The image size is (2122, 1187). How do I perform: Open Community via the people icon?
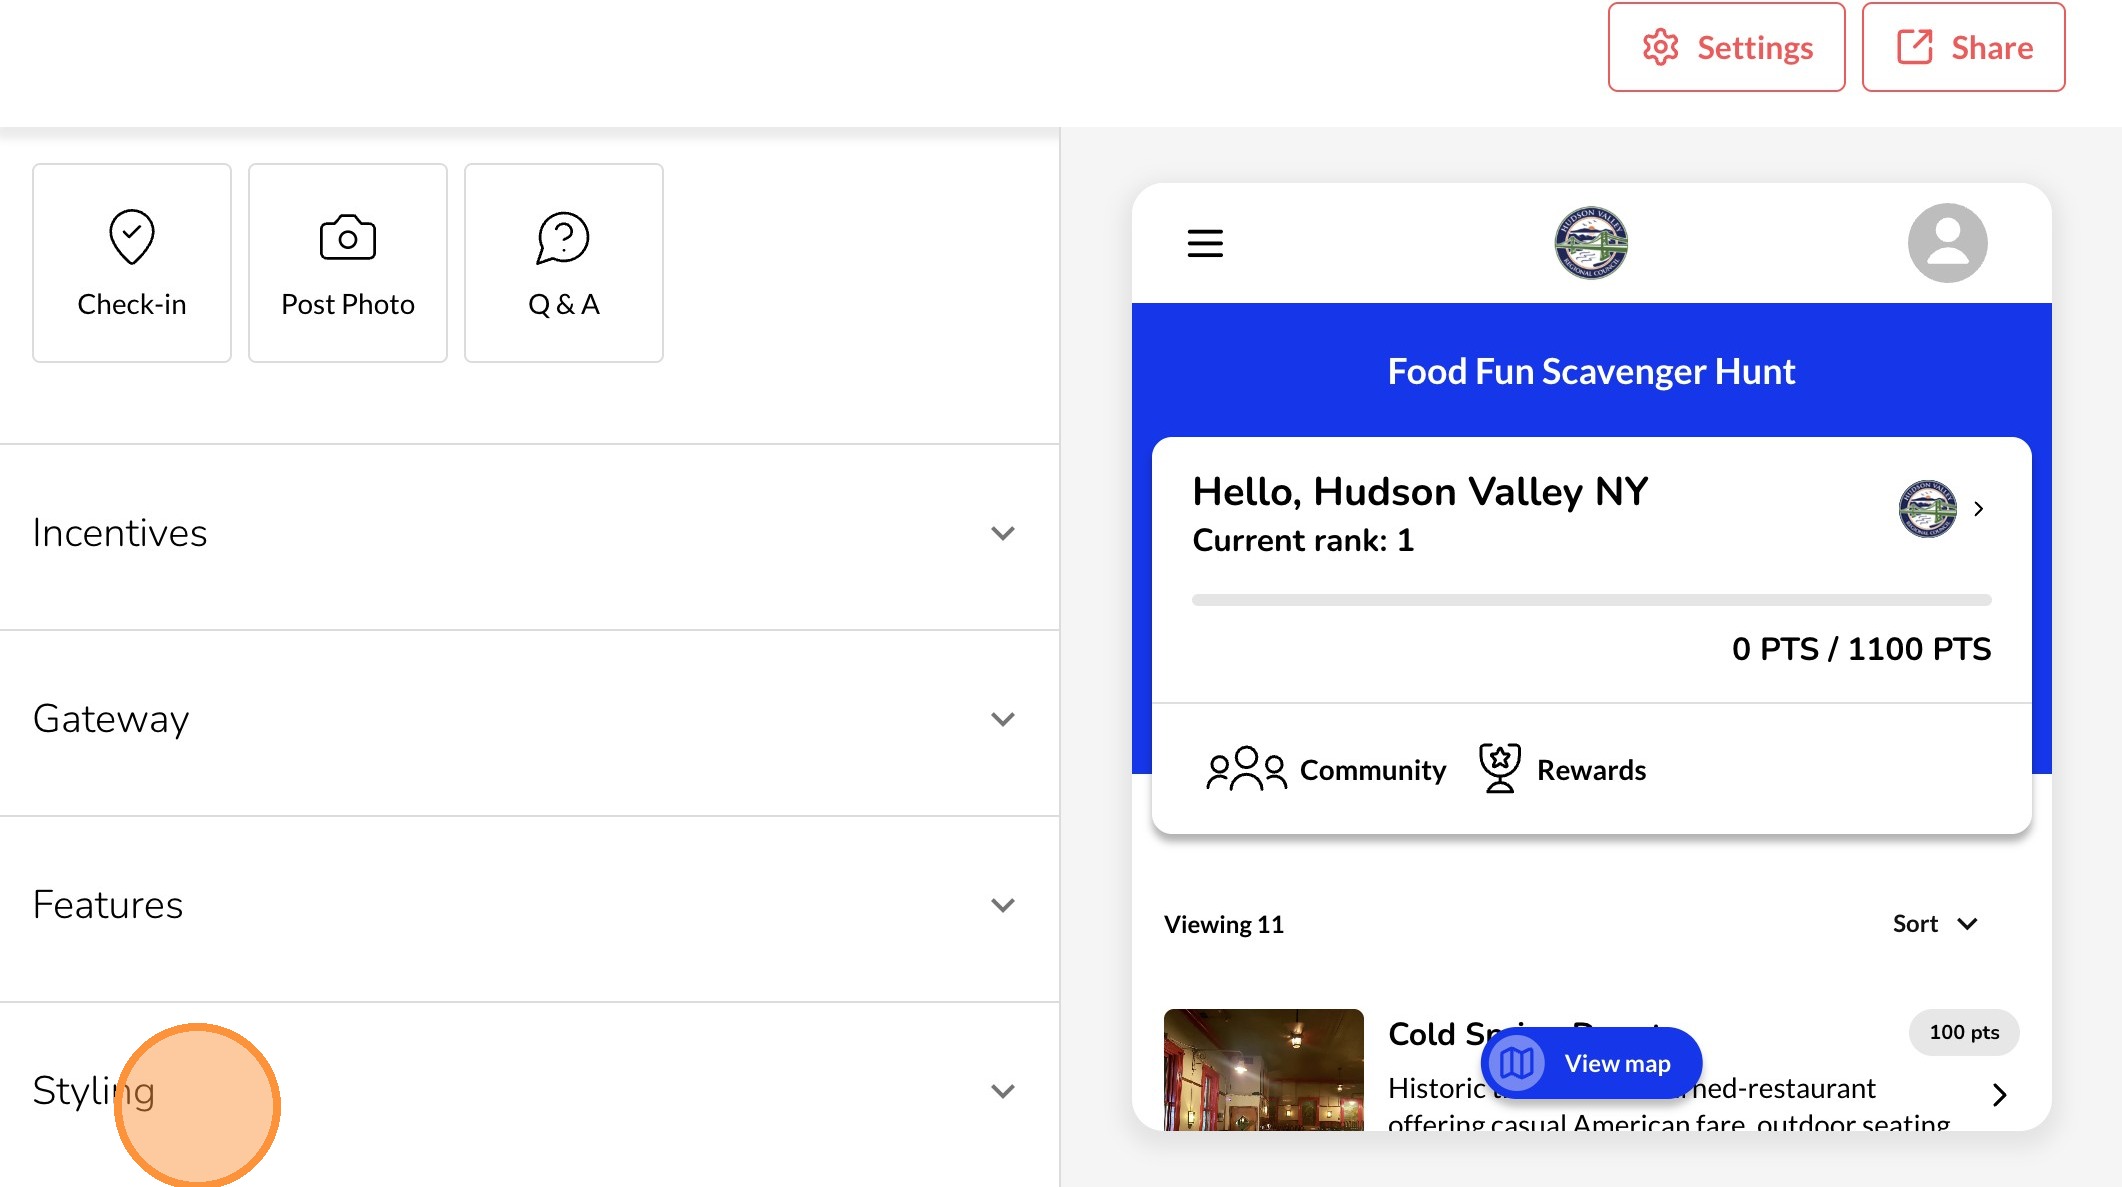tap(1246, 769)
